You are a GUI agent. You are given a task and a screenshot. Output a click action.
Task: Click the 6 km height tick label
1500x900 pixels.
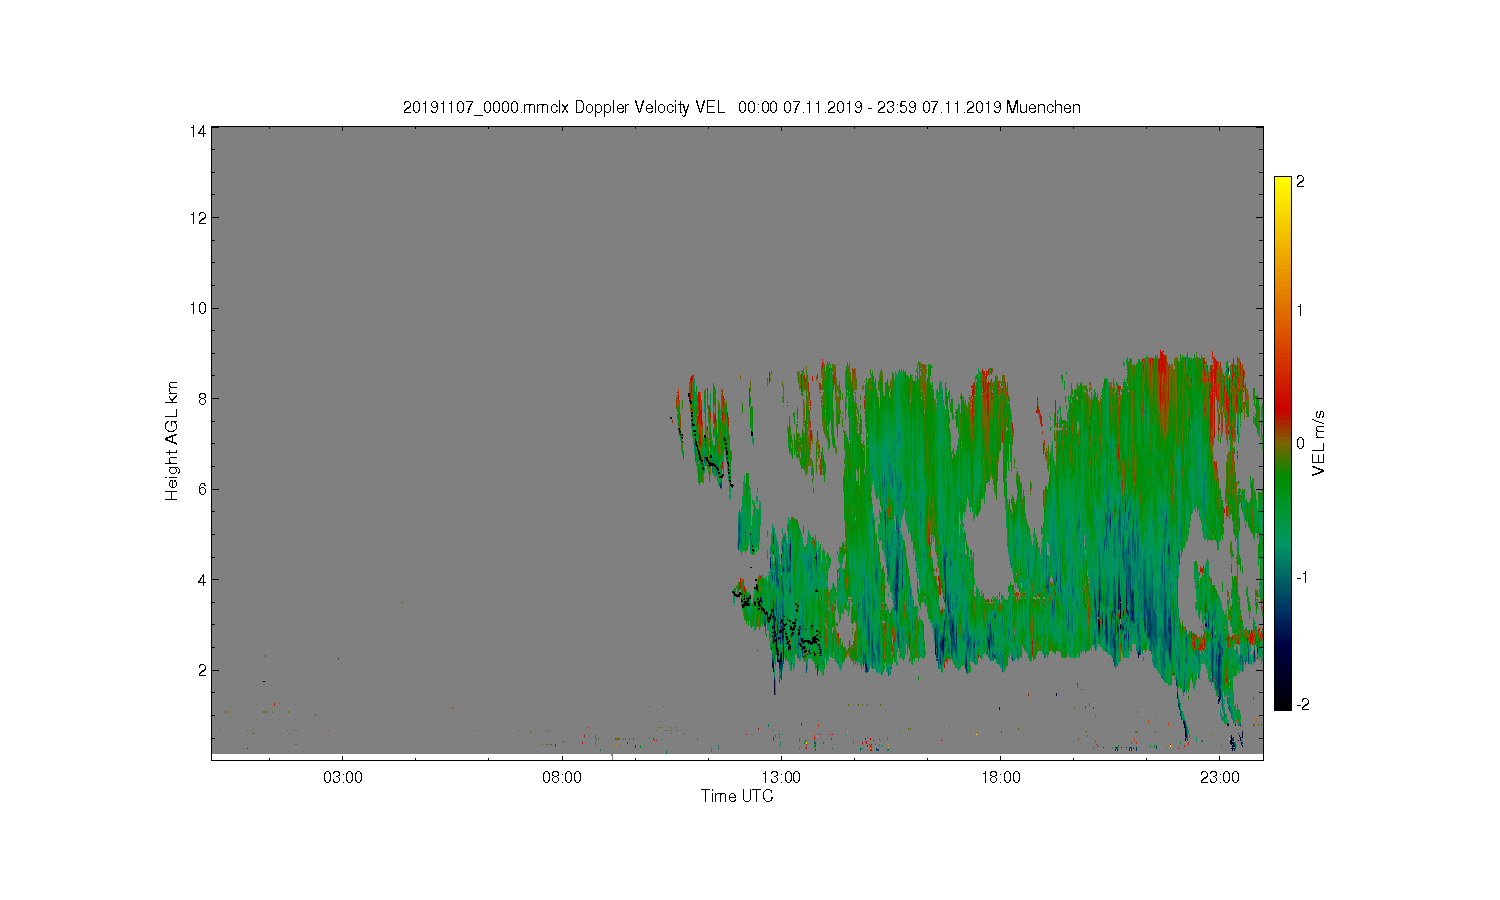click(201, 489)
